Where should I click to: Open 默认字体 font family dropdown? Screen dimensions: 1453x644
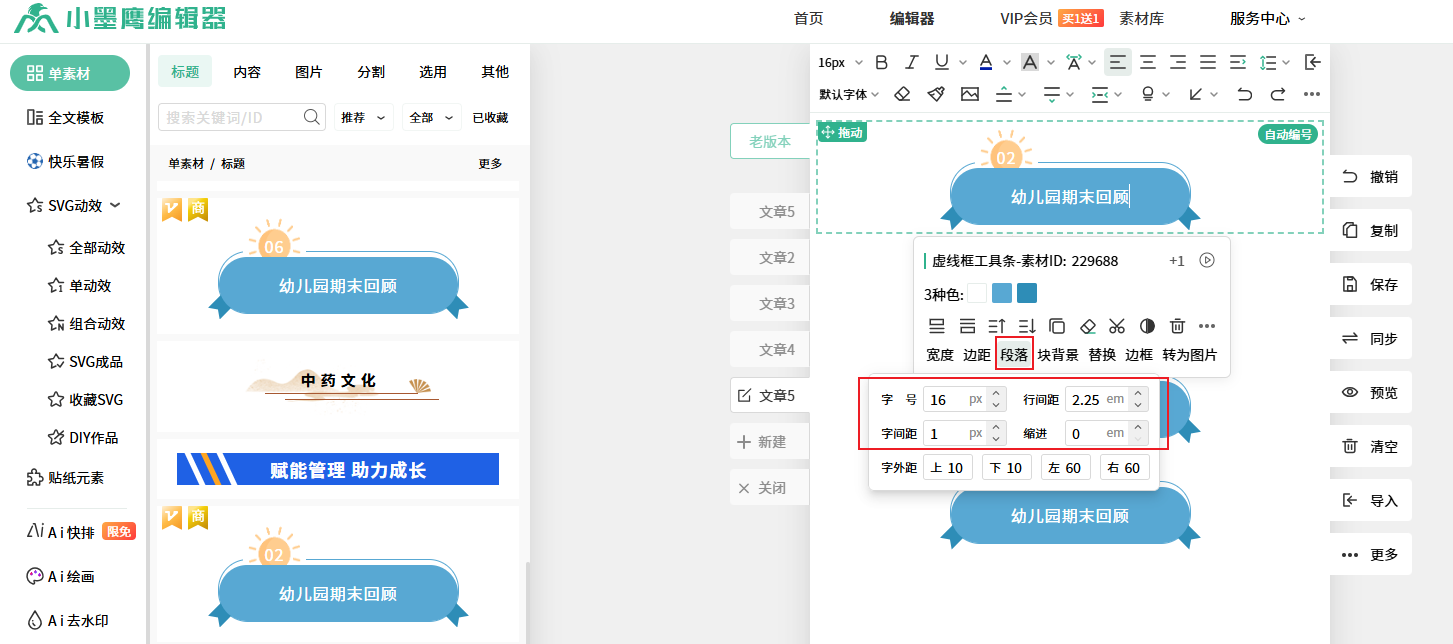tap(849, 94)
